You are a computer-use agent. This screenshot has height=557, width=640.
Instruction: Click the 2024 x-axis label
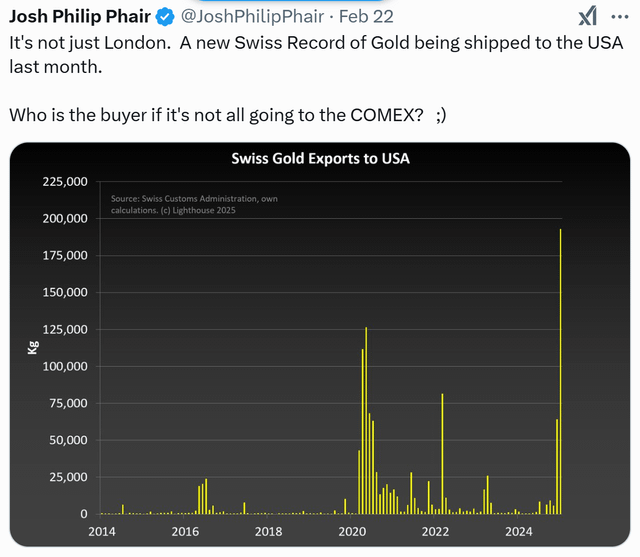pyautogui.click(x=518, y=532)
